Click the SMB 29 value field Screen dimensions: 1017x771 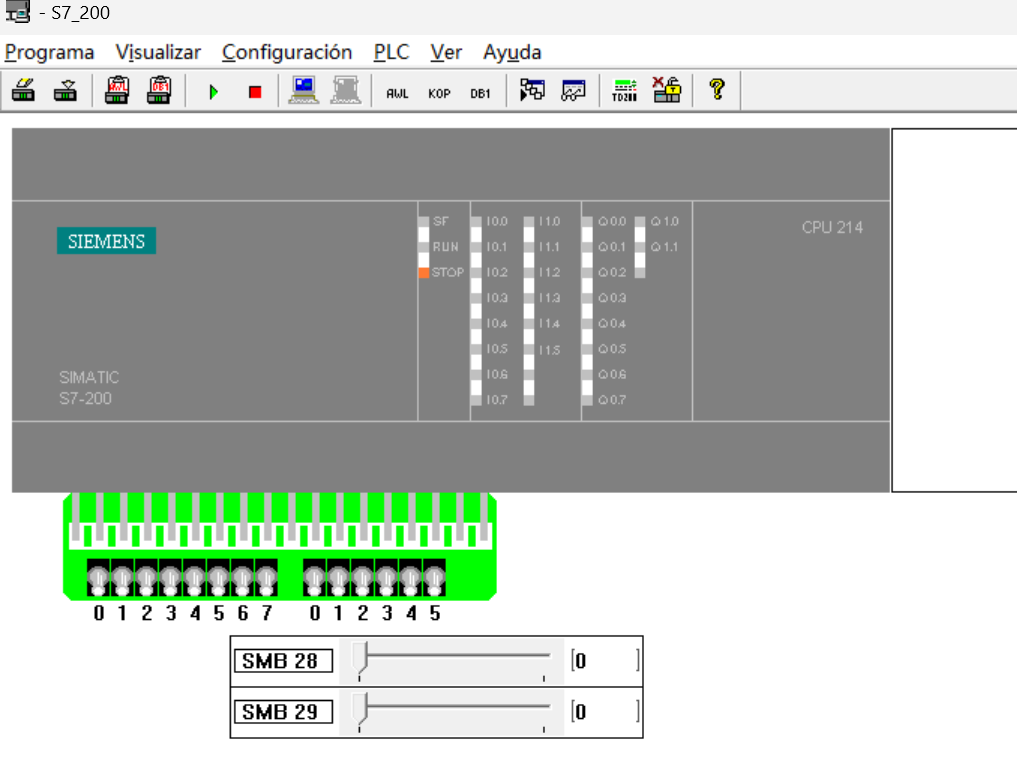pos(605,711)
